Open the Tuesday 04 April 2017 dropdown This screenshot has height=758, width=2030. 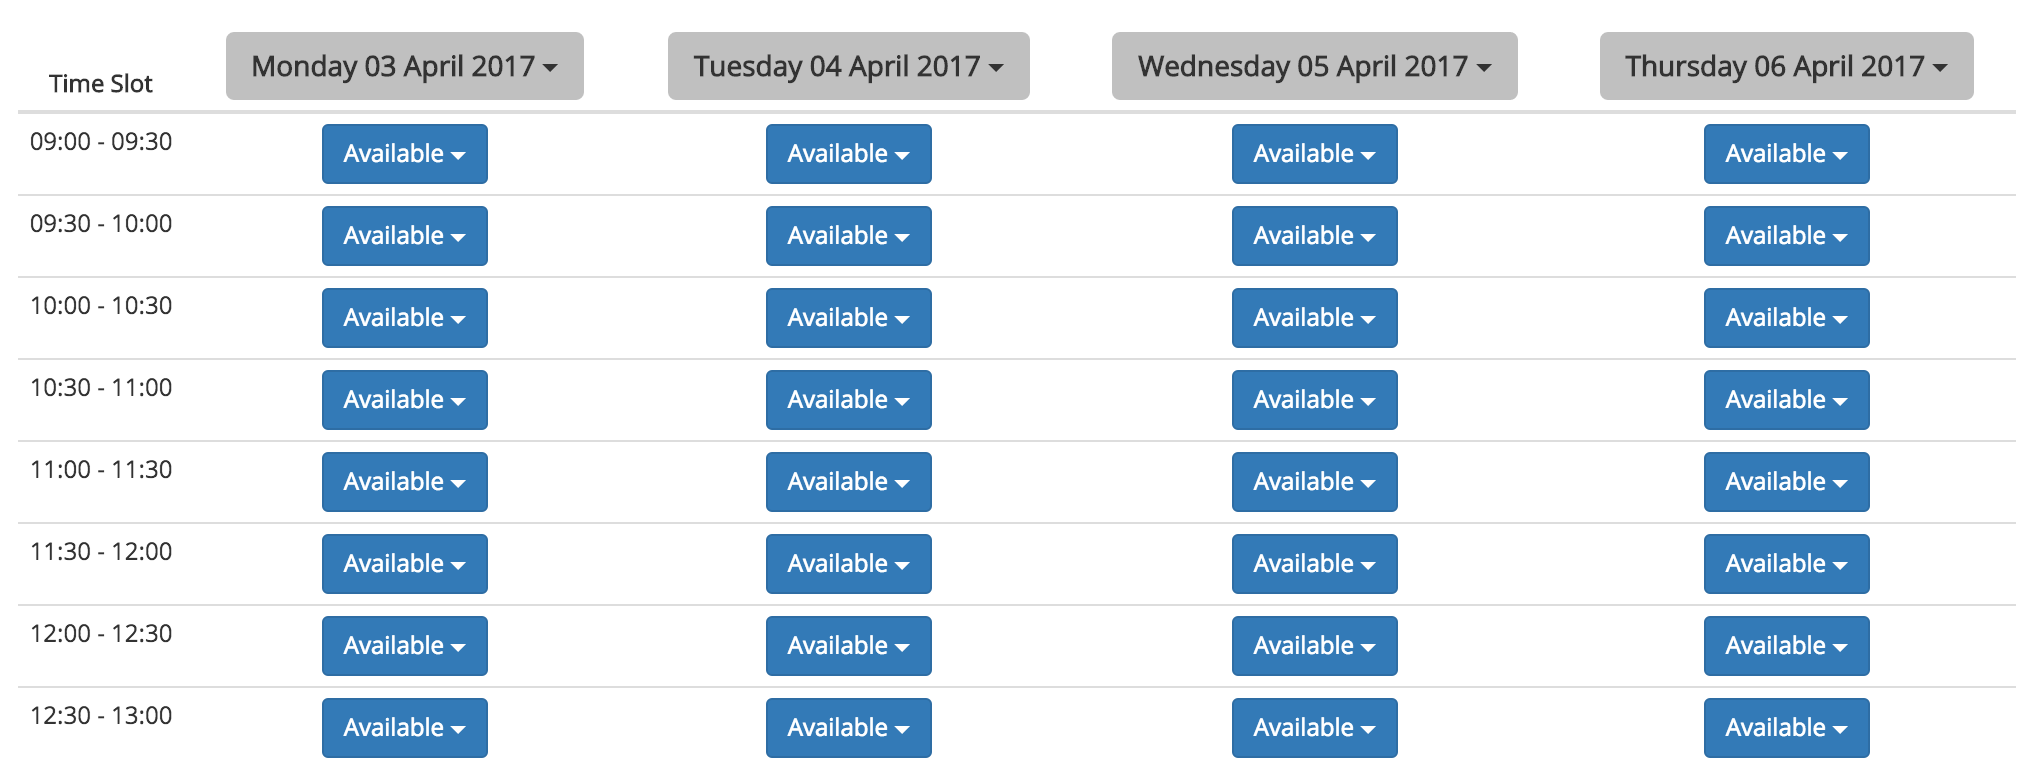click(849, 66)
